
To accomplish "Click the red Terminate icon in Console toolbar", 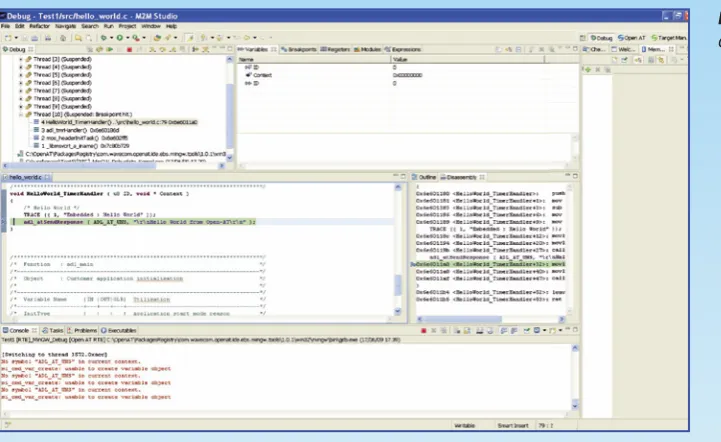I will (x=423, y=331).
